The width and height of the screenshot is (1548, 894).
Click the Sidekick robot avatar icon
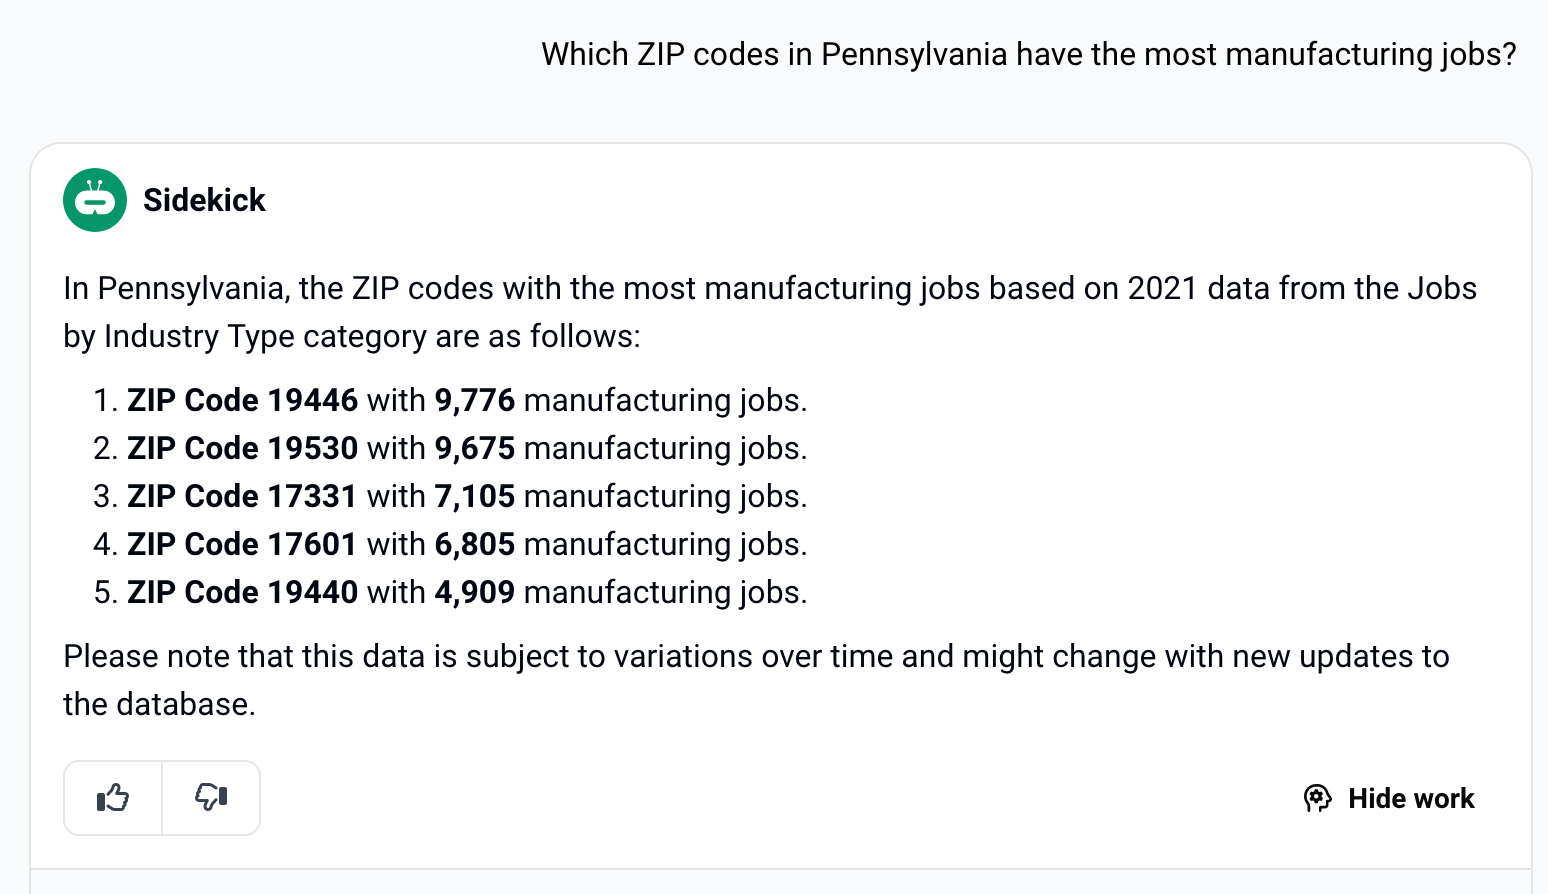[x=95, y=200]
